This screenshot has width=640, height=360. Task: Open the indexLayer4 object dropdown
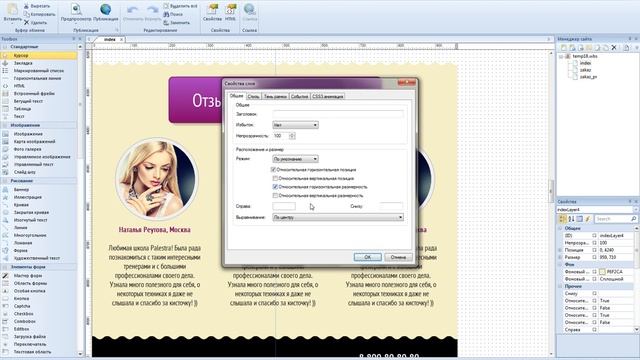pyautogui.click(x=636, y=209)
